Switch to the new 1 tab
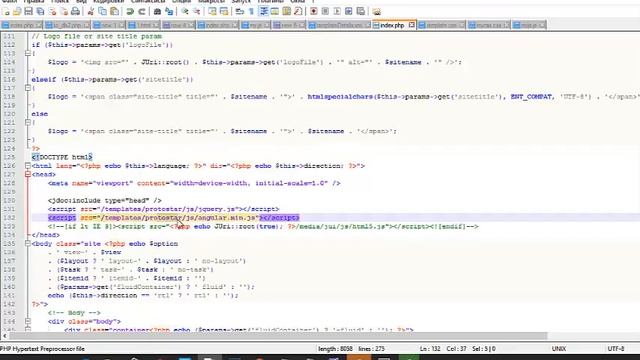This screenshot has height=360, width=640. pyautogui.click(x=109, y=25)
